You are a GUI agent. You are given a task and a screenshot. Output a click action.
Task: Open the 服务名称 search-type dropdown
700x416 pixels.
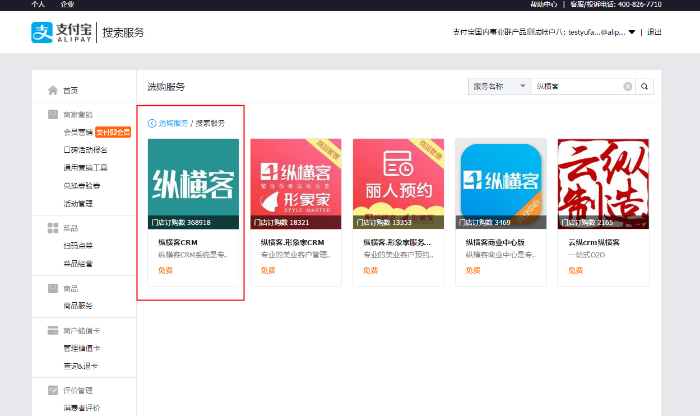tap(499, 87)
